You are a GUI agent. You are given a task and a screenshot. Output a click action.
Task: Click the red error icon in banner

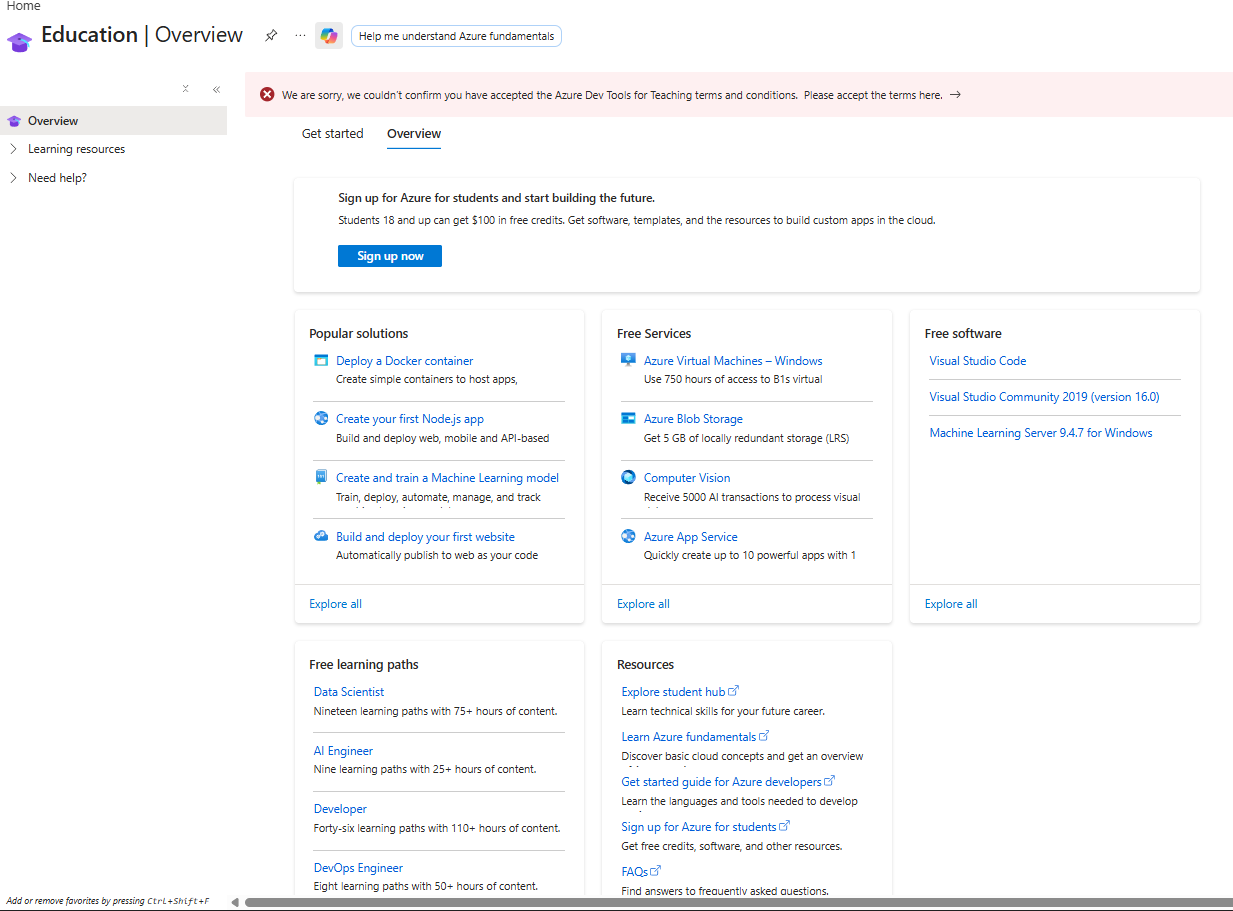[x=267, y=95]
